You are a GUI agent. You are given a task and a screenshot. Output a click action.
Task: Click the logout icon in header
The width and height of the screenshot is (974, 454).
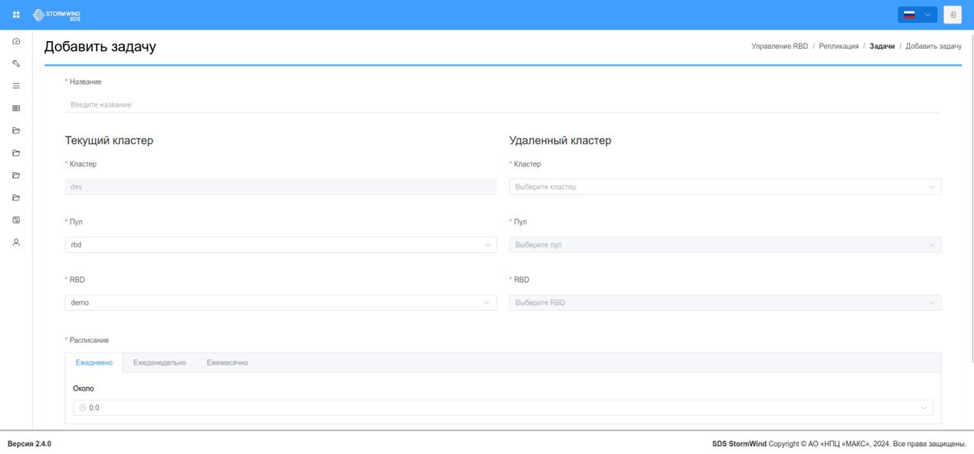click(952, 15)
